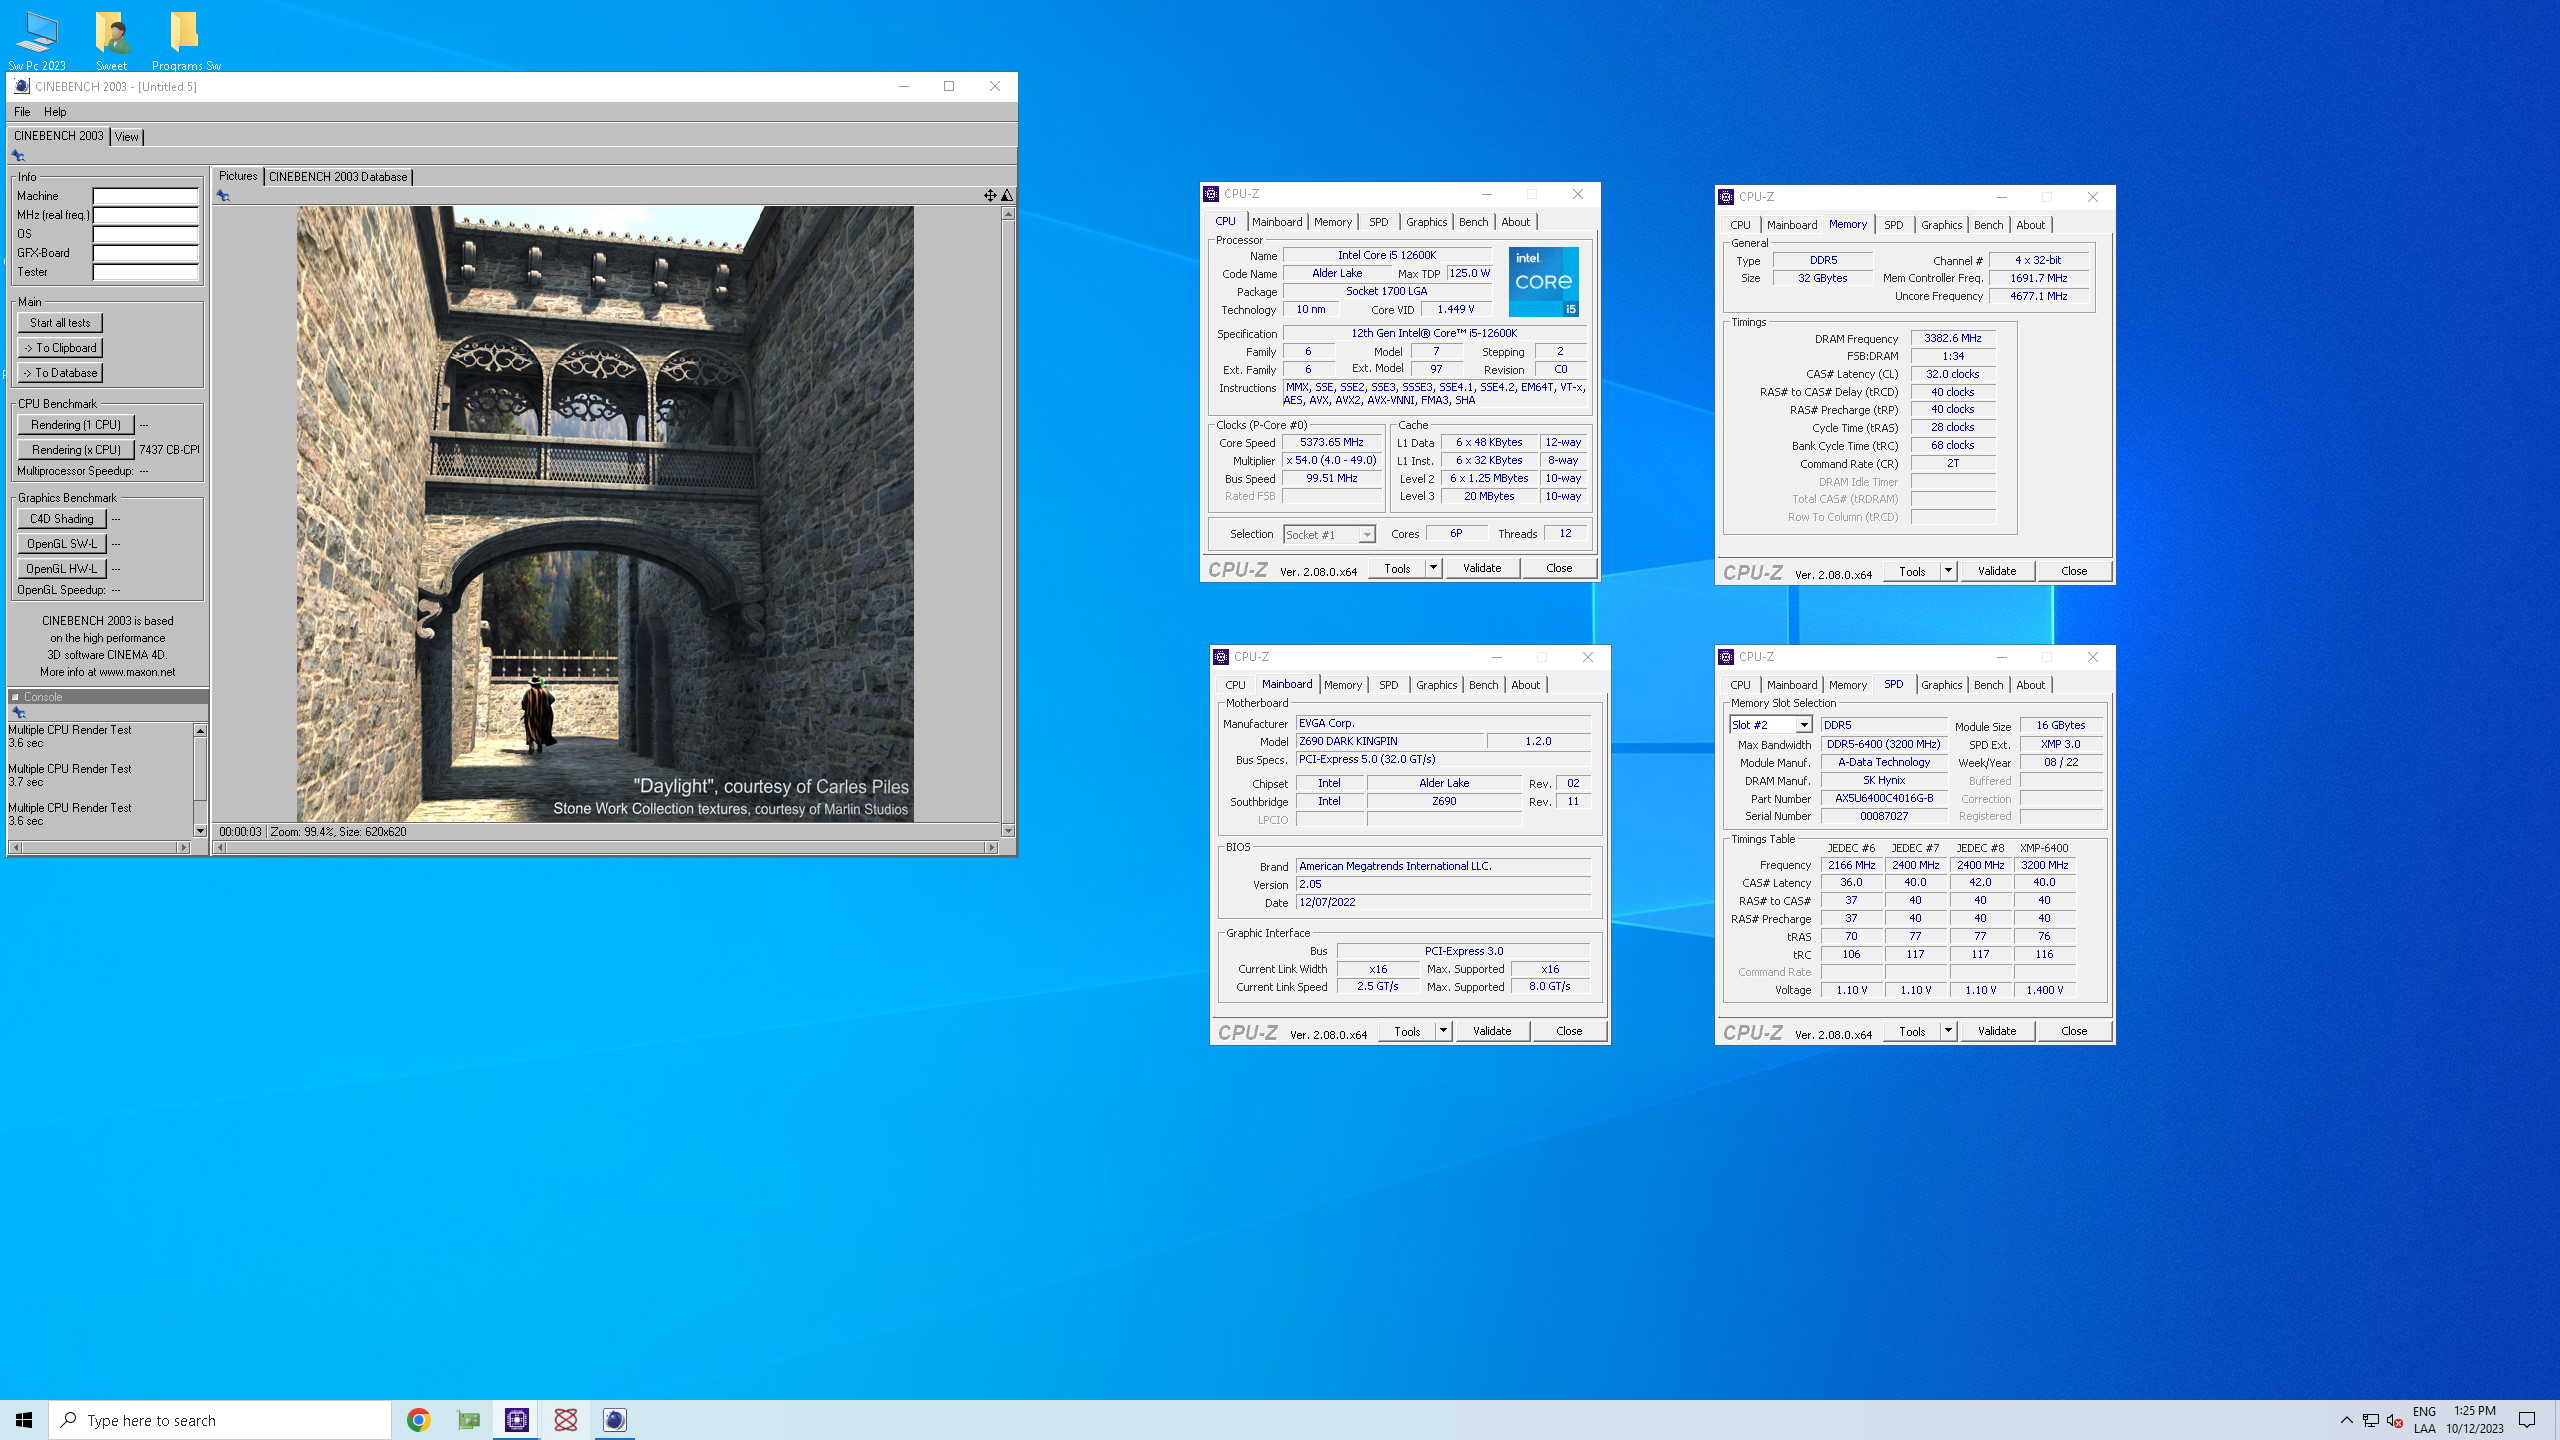Viewport: 2560px width, 1440px height.
Task: Click the GFX-Board input field
Action: pyautogui.click(x=146, y=253)
